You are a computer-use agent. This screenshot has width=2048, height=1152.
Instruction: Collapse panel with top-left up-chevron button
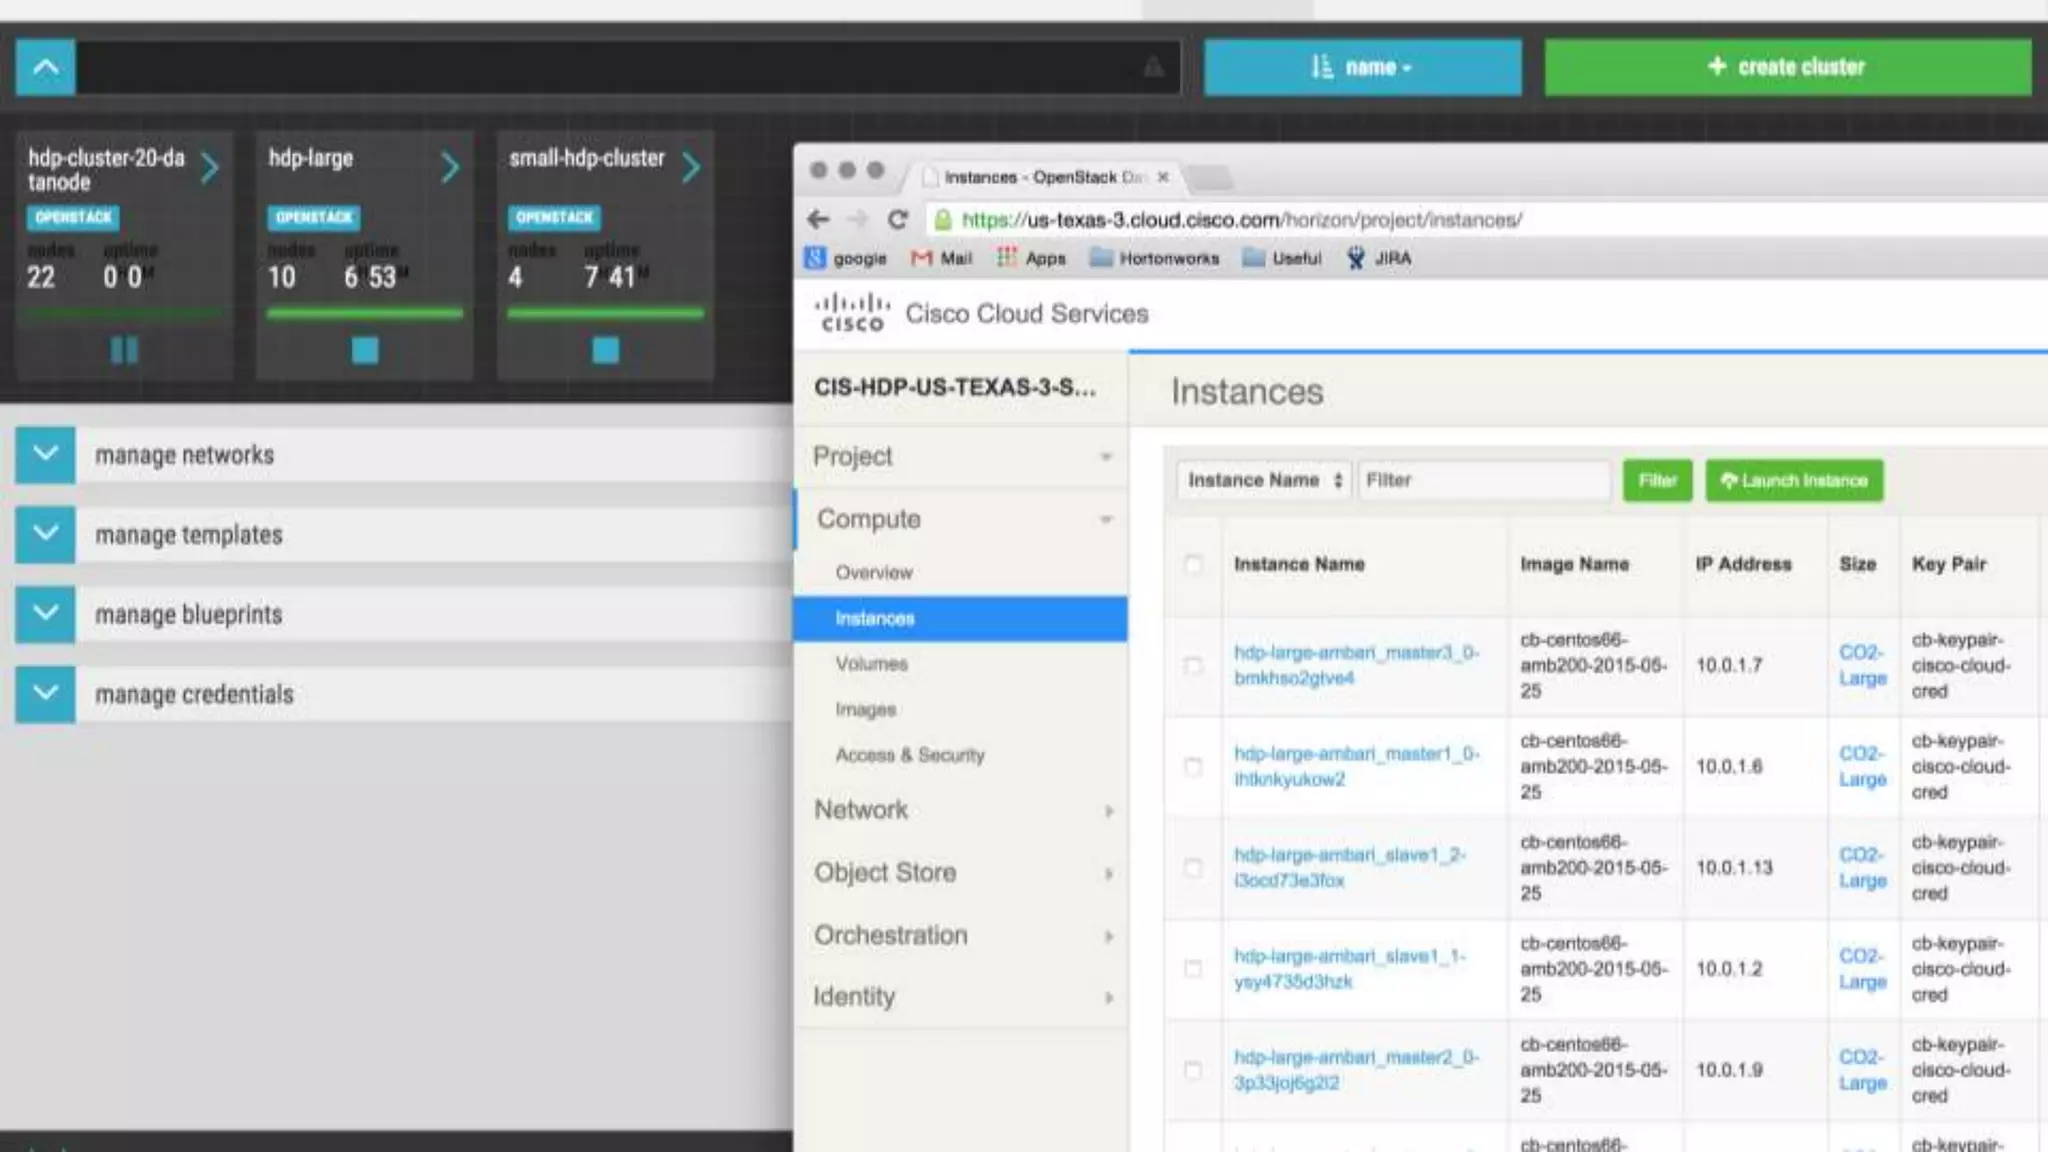[x=45, y=67]
